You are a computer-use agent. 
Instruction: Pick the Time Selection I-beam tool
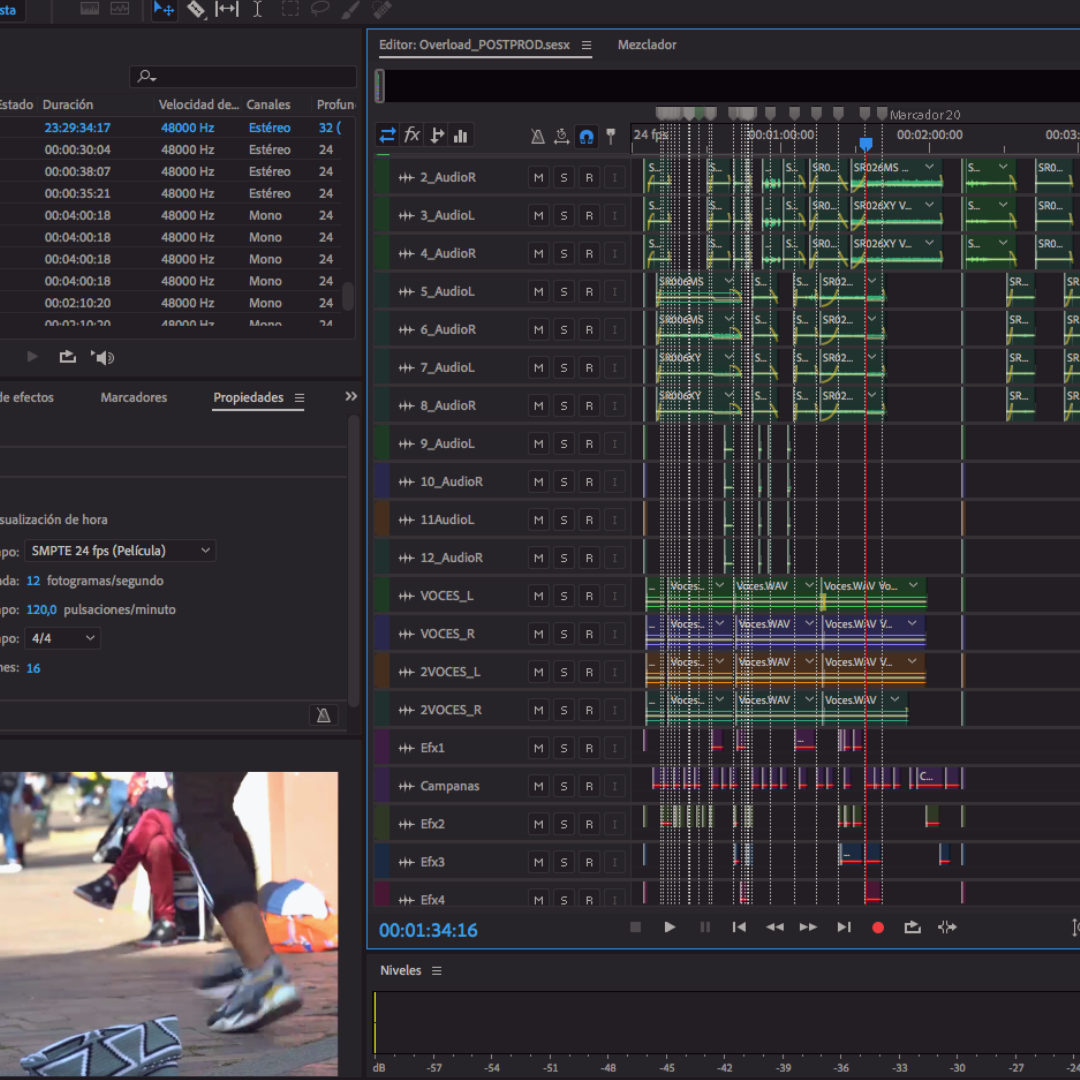coord(257,10)
